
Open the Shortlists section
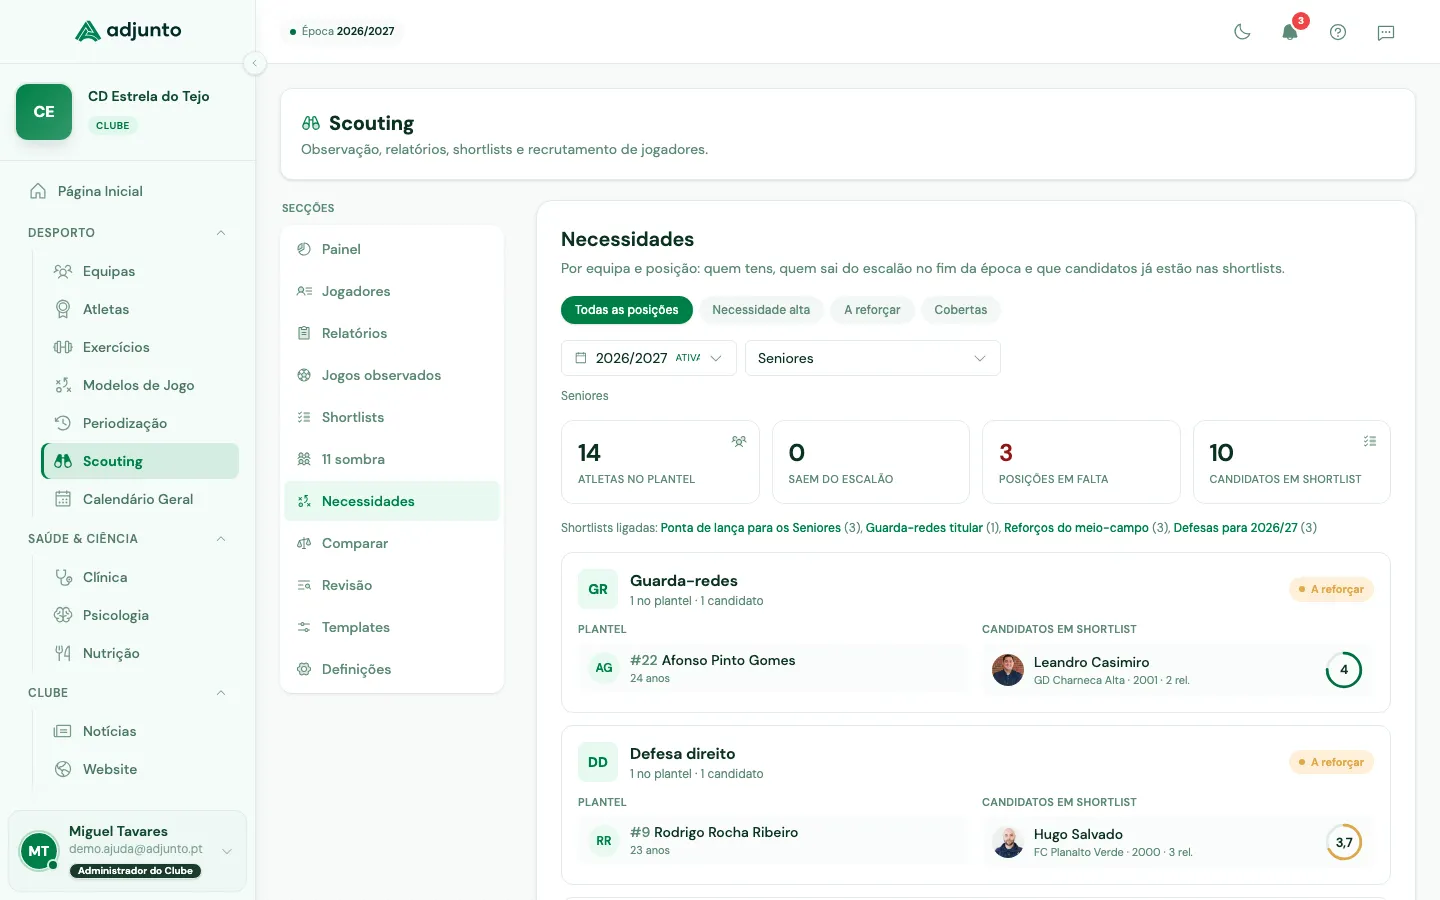coord(392,417)
